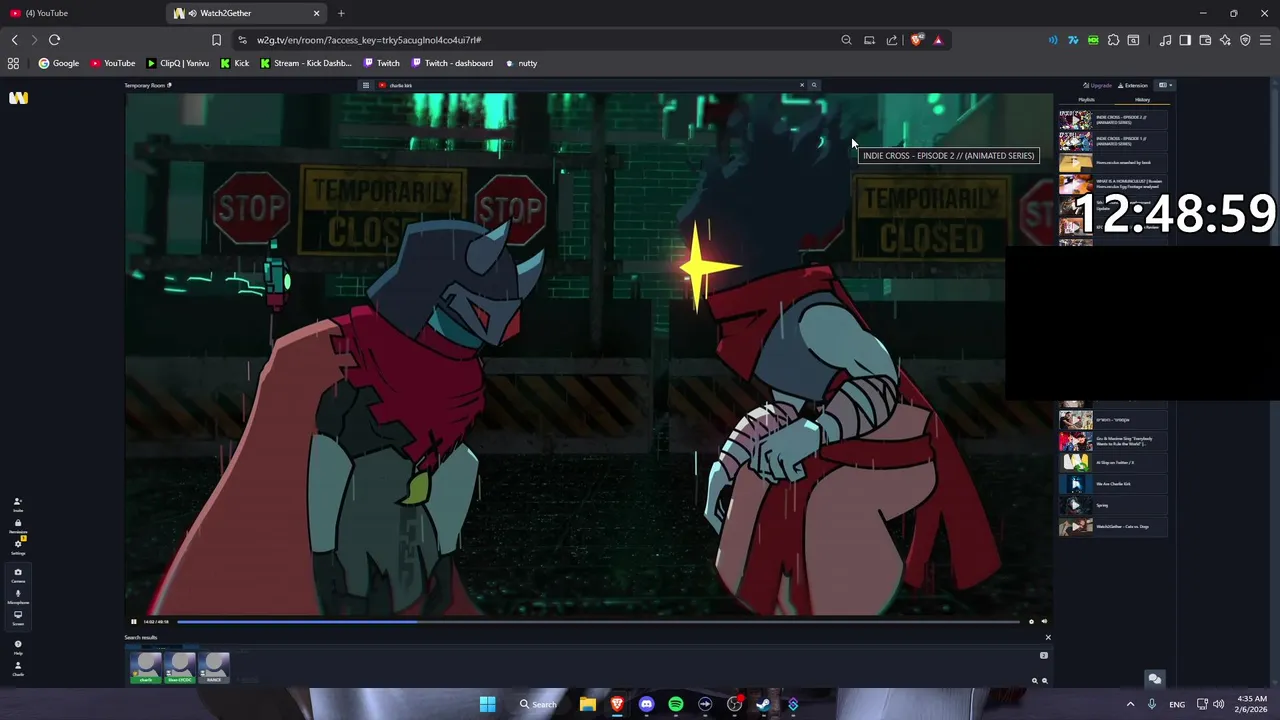Image resolution: width=1280 pixels, height=720 pixels.
Task: Click the Watch2Gether logo
Action: coord(18,98)
